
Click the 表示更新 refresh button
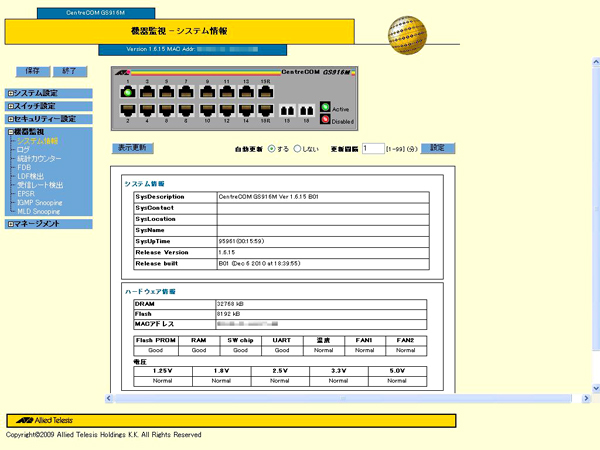point(132,148)
